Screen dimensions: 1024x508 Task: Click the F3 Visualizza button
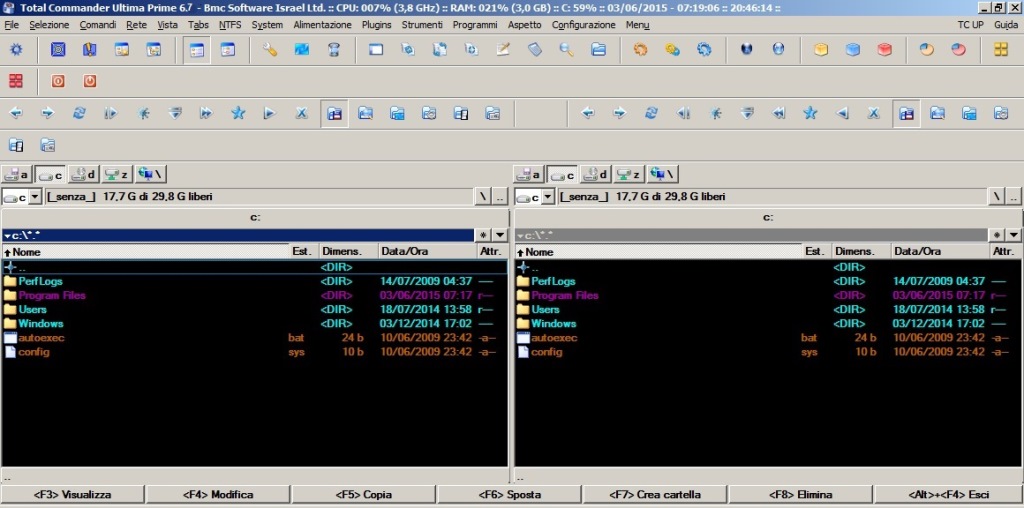click(72, 494)
